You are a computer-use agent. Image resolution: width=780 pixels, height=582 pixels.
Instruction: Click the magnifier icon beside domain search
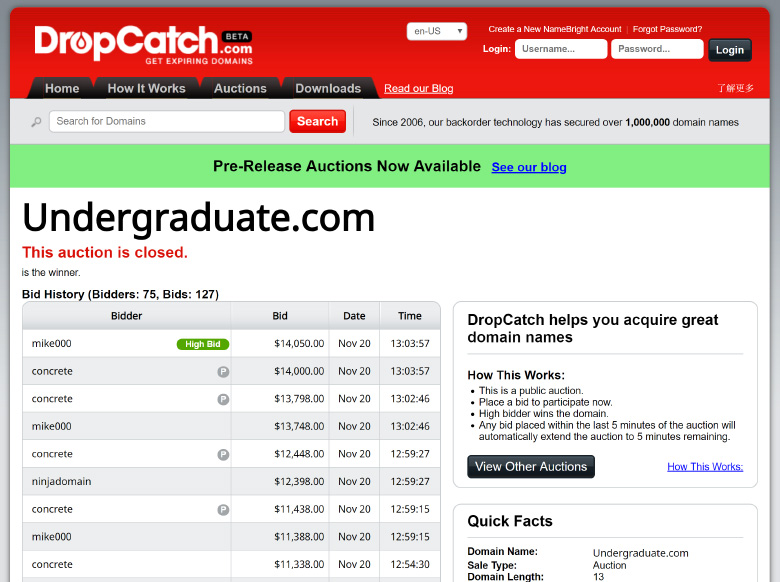(x=36, y=122)
